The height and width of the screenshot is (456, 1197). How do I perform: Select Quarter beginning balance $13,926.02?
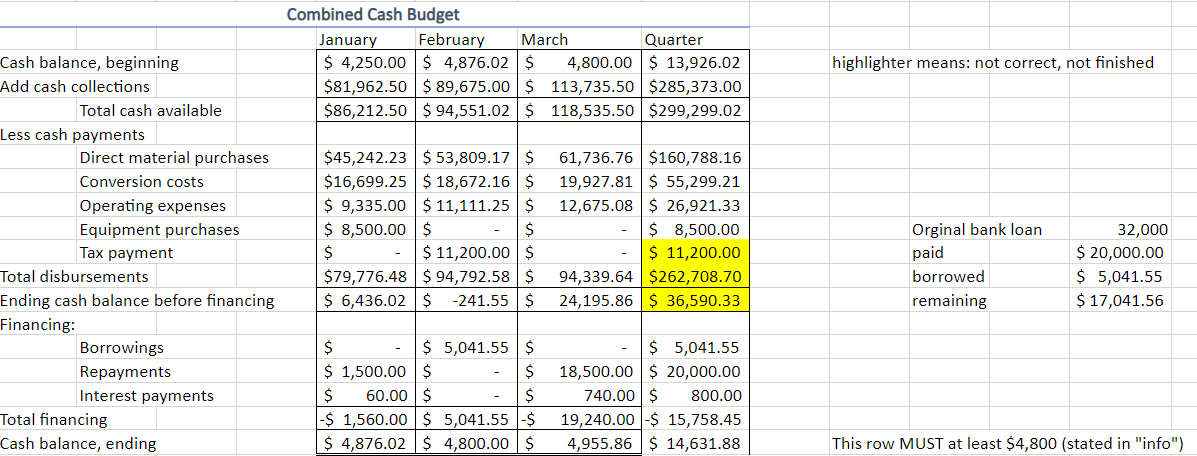click(697, 63)
